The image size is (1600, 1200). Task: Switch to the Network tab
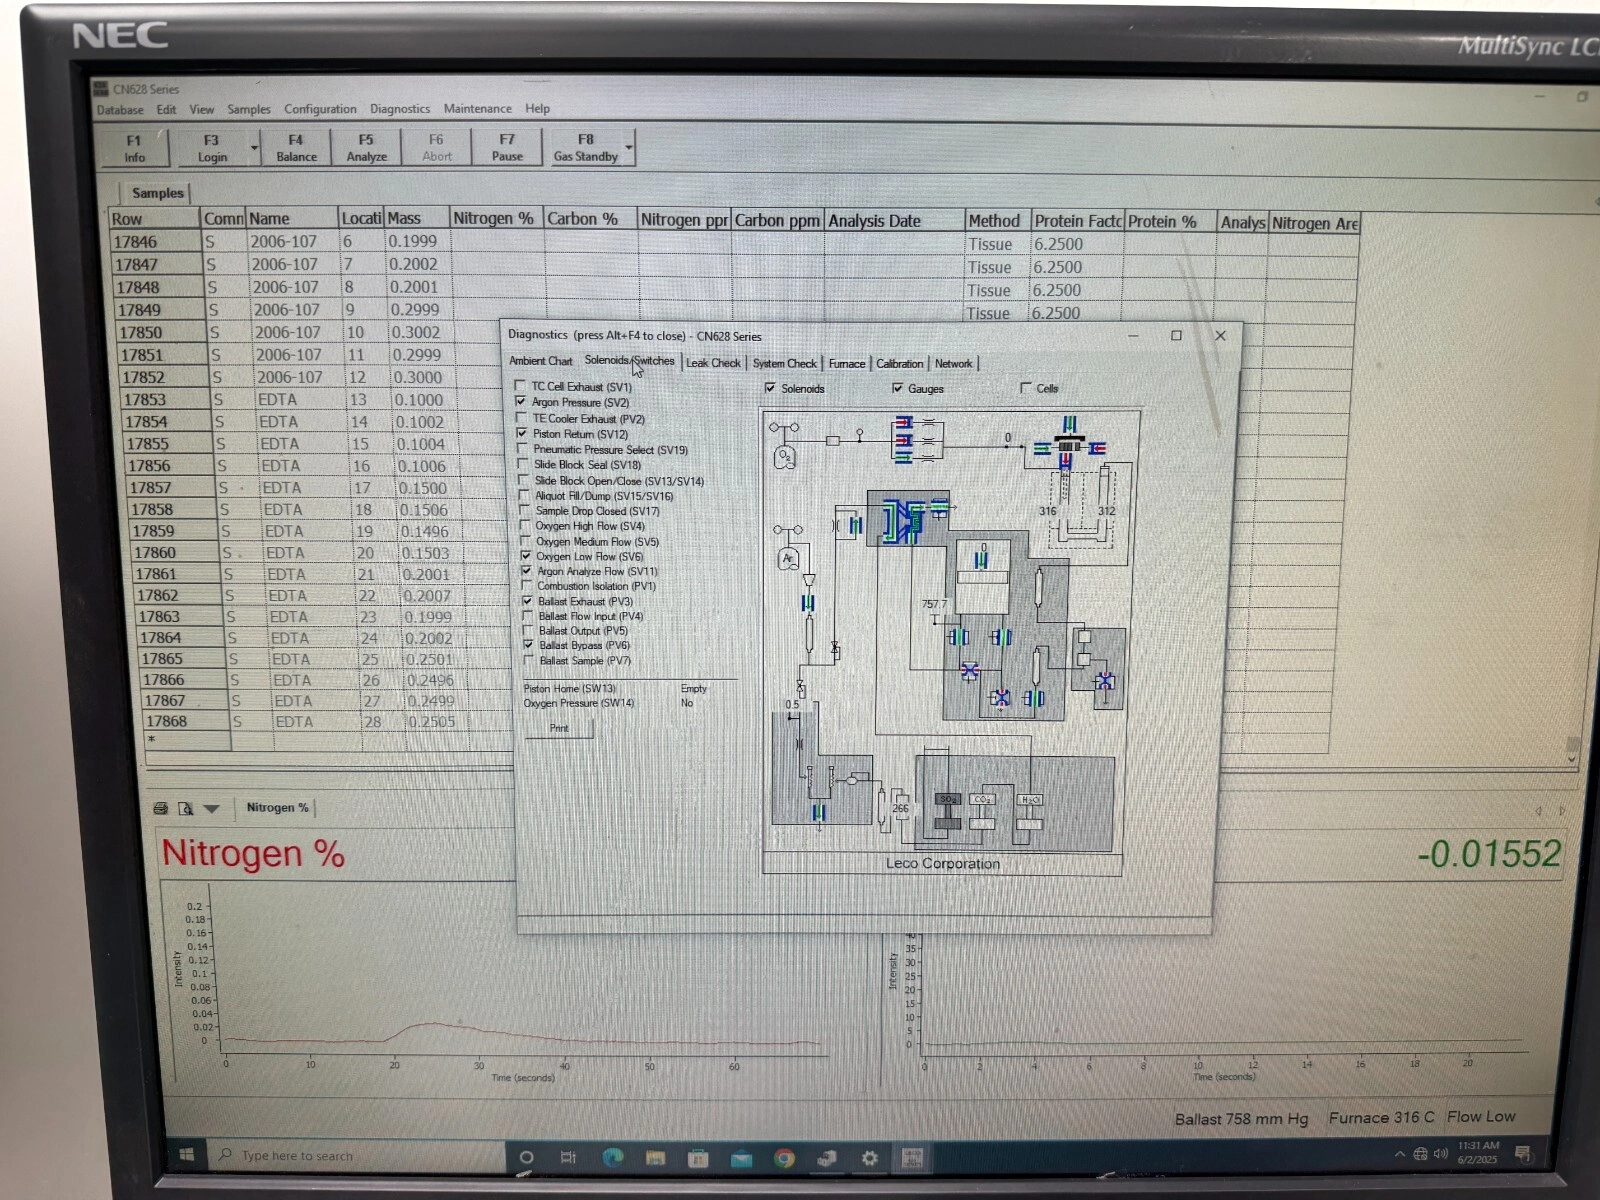(953, 364)
